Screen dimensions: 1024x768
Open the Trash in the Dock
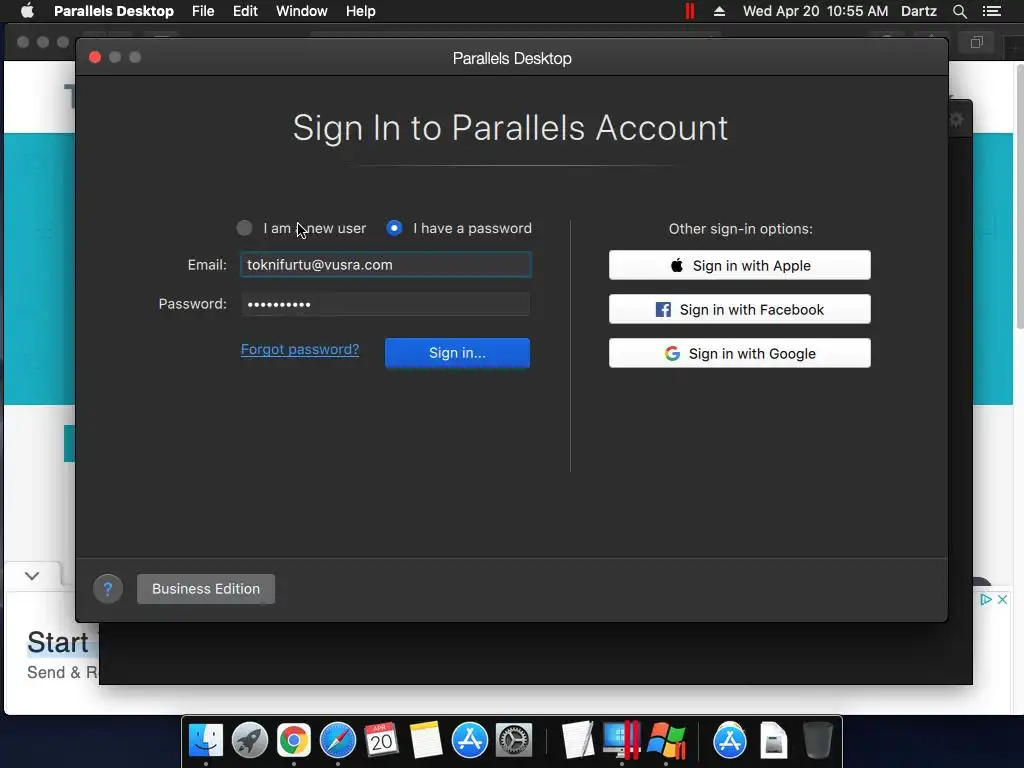(x=817, y=741)
